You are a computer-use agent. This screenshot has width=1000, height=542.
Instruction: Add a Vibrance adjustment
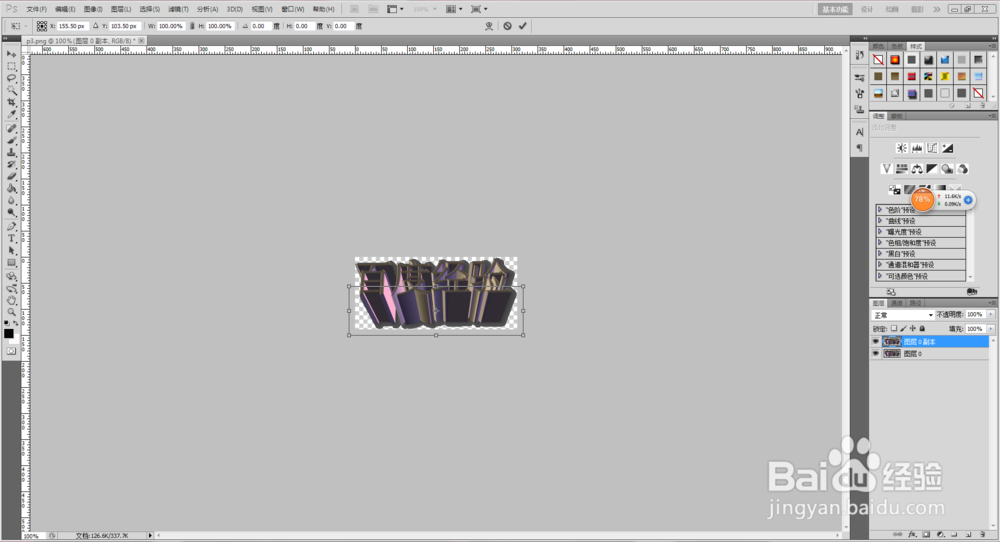click(x=886, y=168)
